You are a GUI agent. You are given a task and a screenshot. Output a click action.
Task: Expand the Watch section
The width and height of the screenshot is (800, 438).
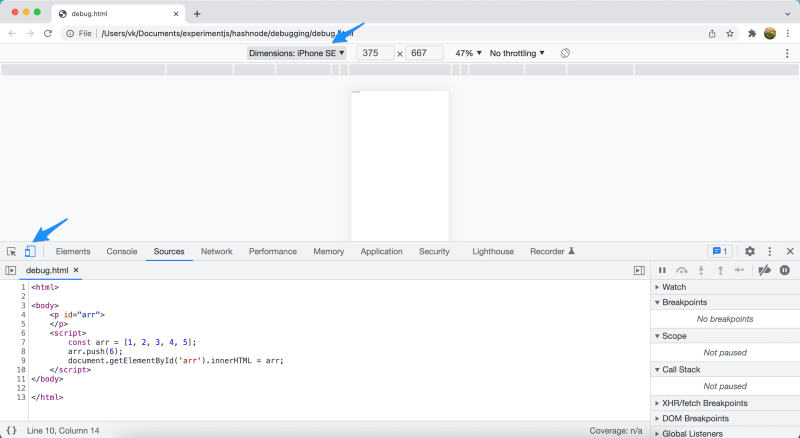click(725, 287)
